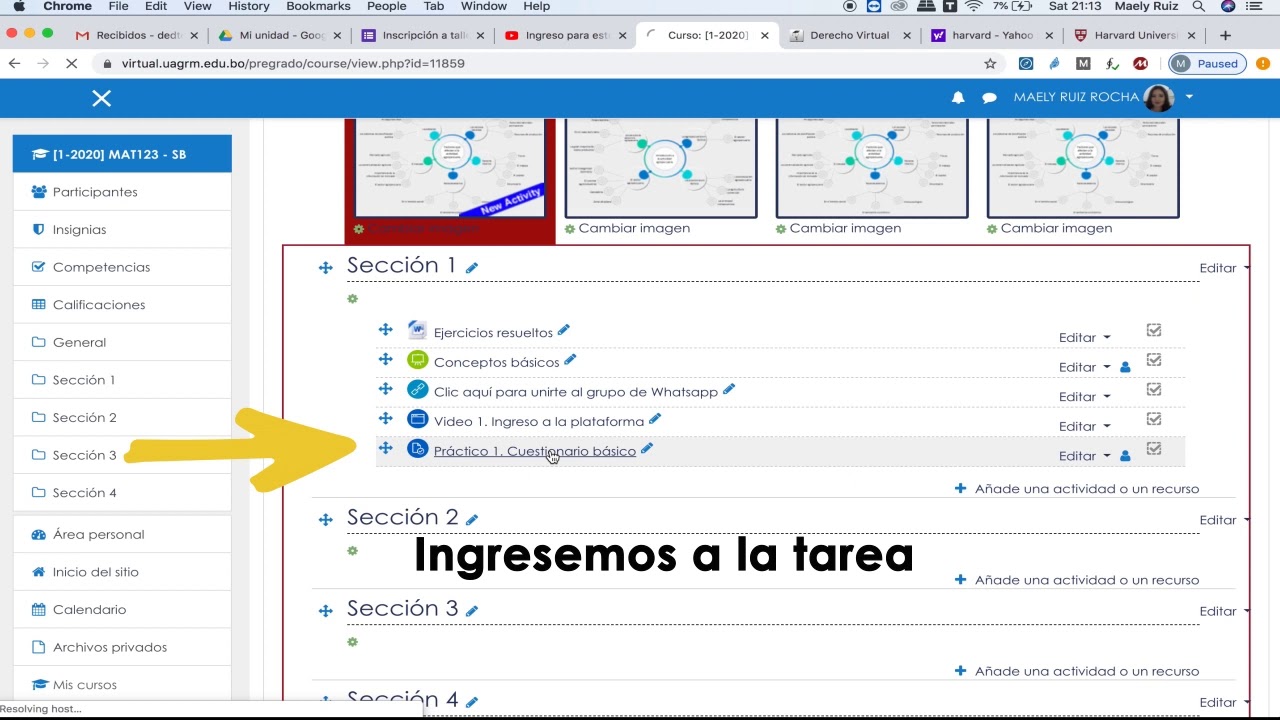This screenshot has width=1280, height=720.
Task: Open the Práctico 1. Cuestionario básico link
Action: coord(535,451)
